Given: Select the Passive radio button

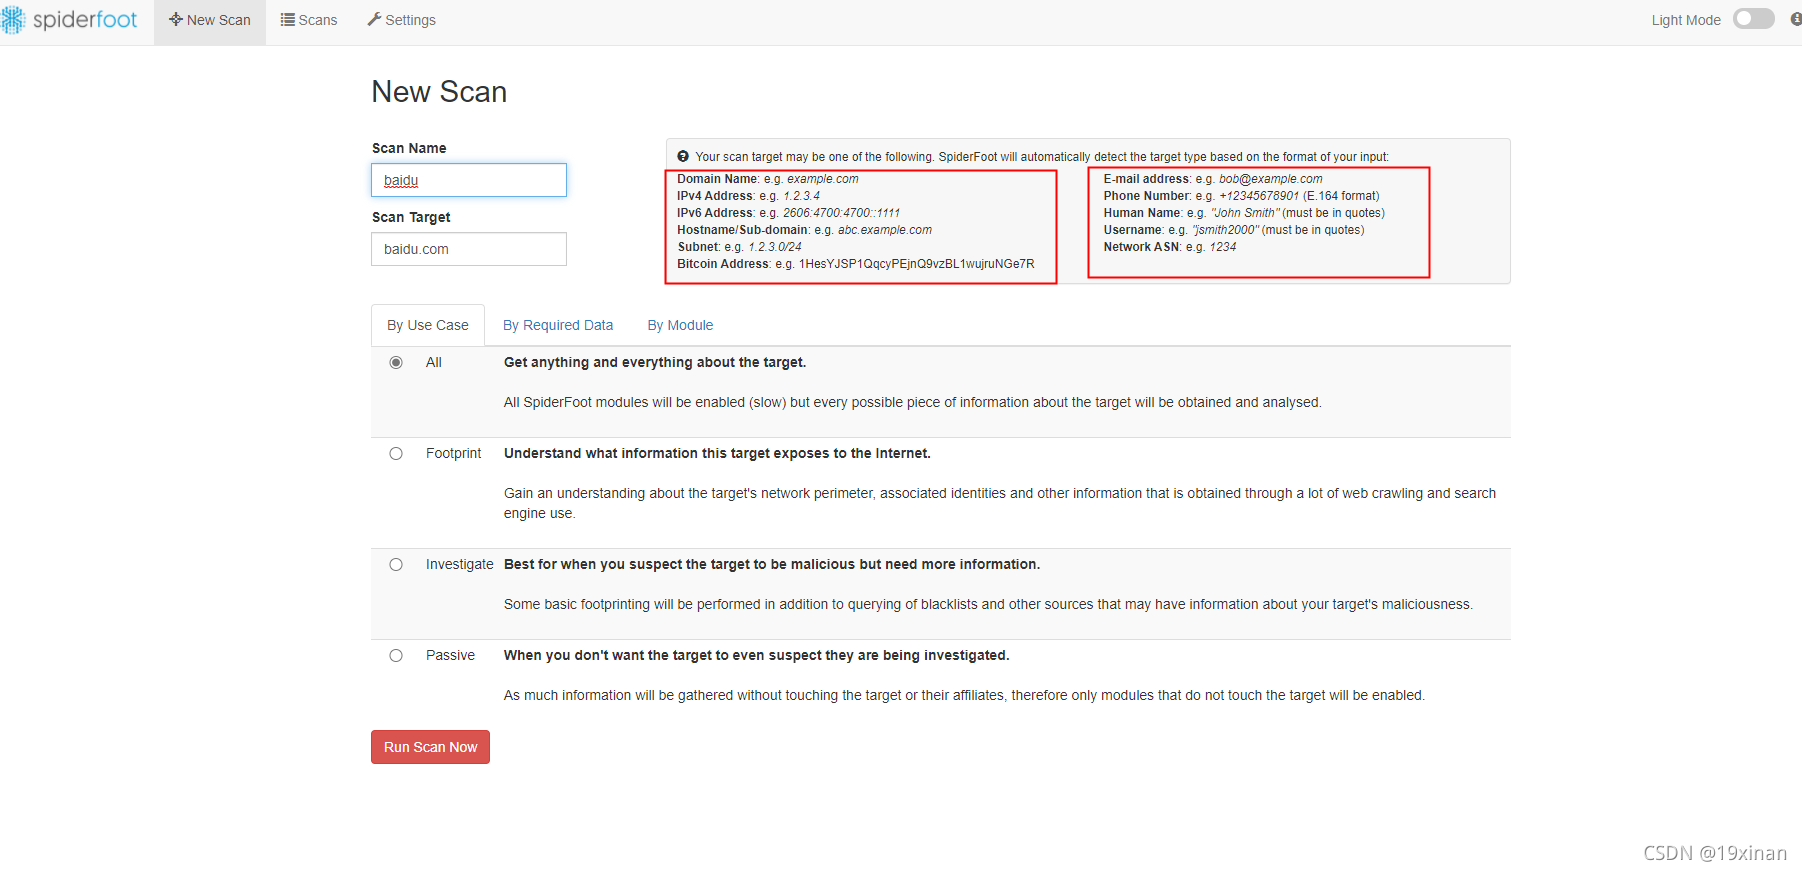Looking at the screenshot, I should pyautogui.click(x=396, y=656).
